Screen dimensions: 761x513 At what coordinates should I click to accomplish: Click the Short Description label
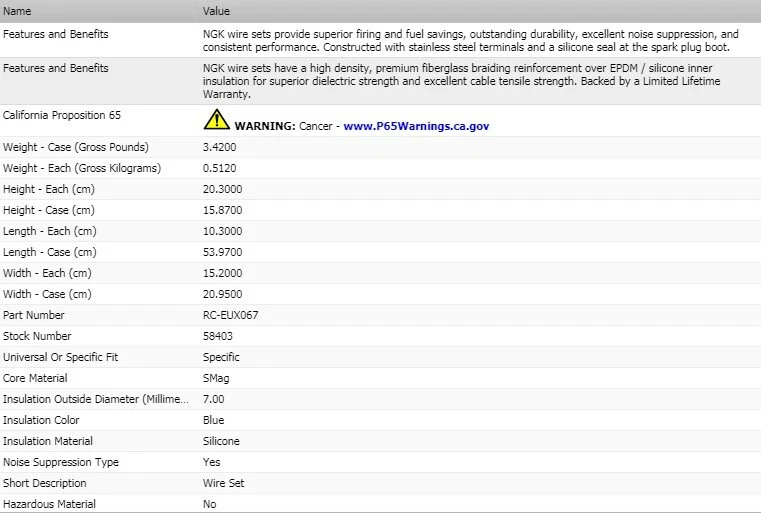pyautogui.click(x=45, y=483)
